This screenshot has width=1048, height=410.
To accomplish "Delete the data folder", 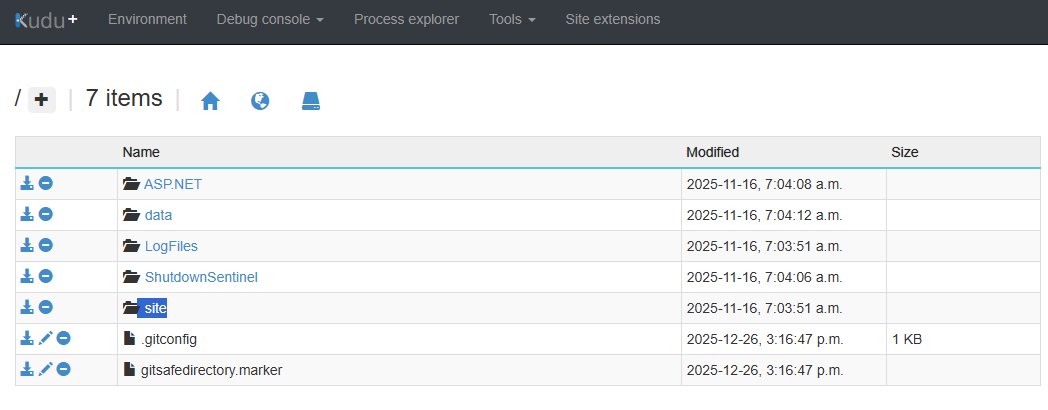I will 46,215.
